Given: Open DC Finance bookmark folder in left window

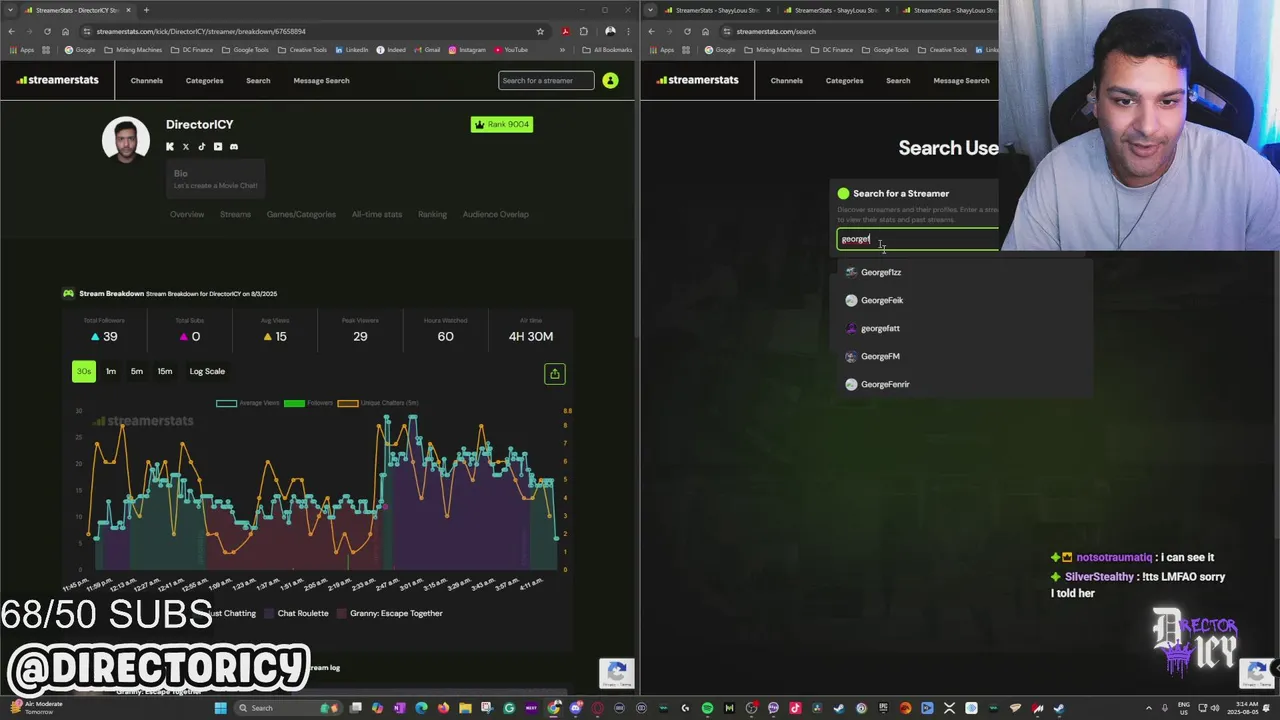Looking at the screenshot, I should pos(192,50).
